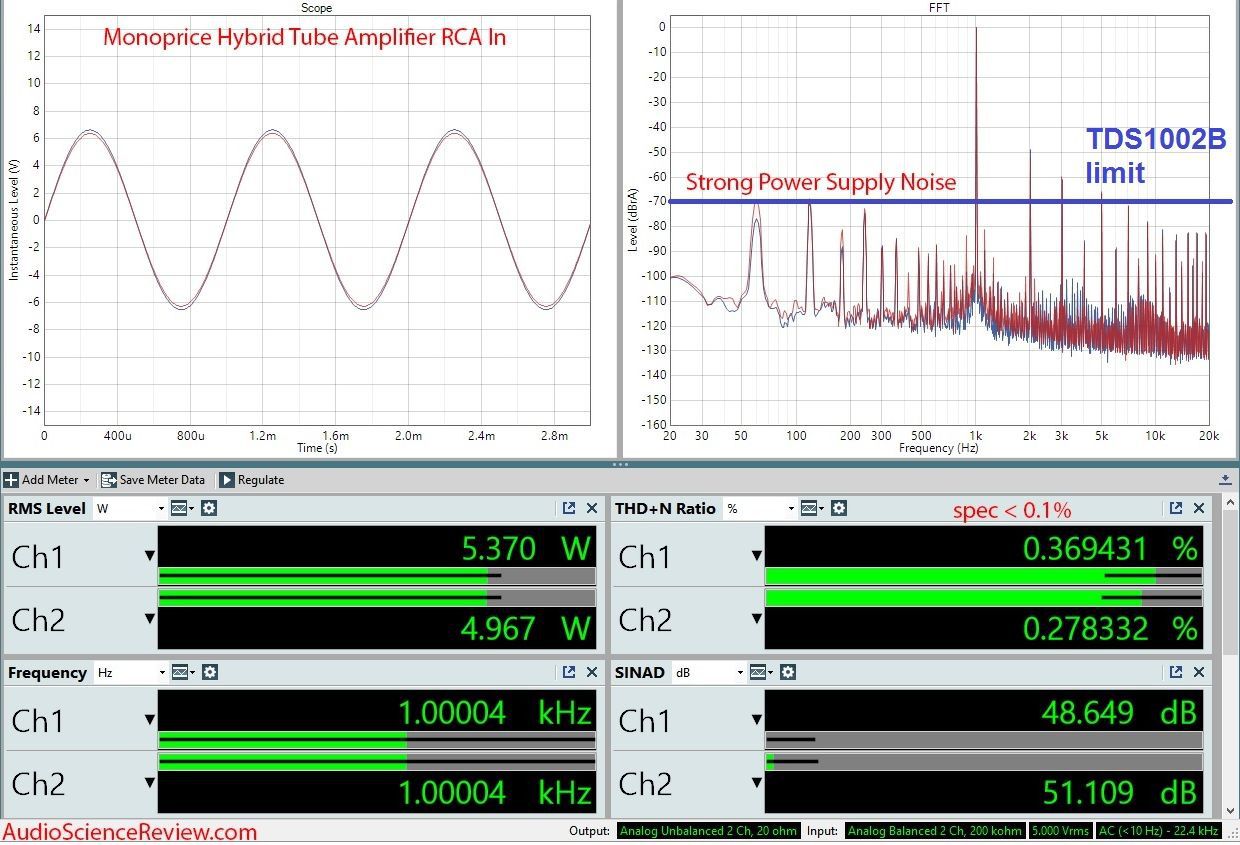Screen dimensions: 1240x845
Task: Open THD+N Ratio bar graph options icon
Action: coord(812,508)
